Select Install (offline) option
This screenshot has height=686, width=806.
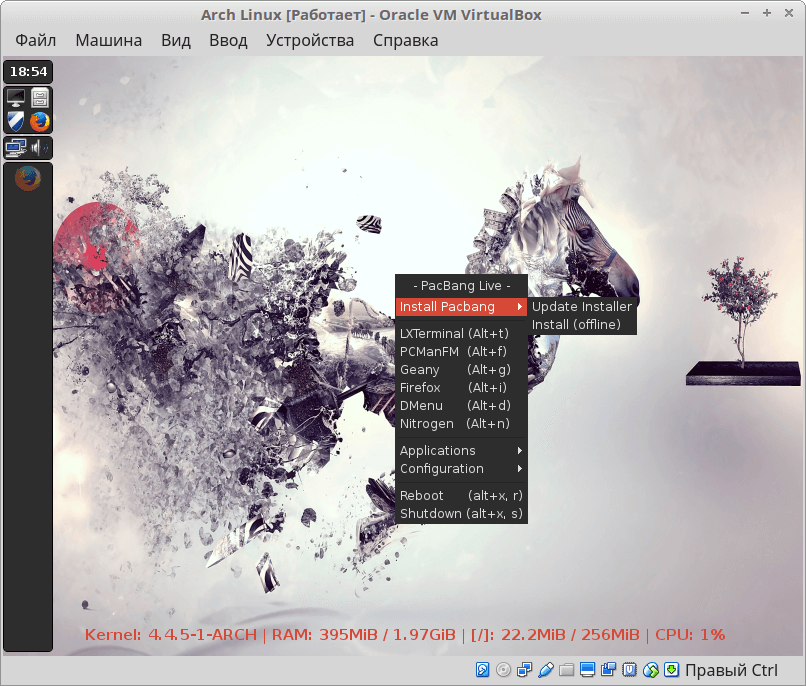coord(576,325)
